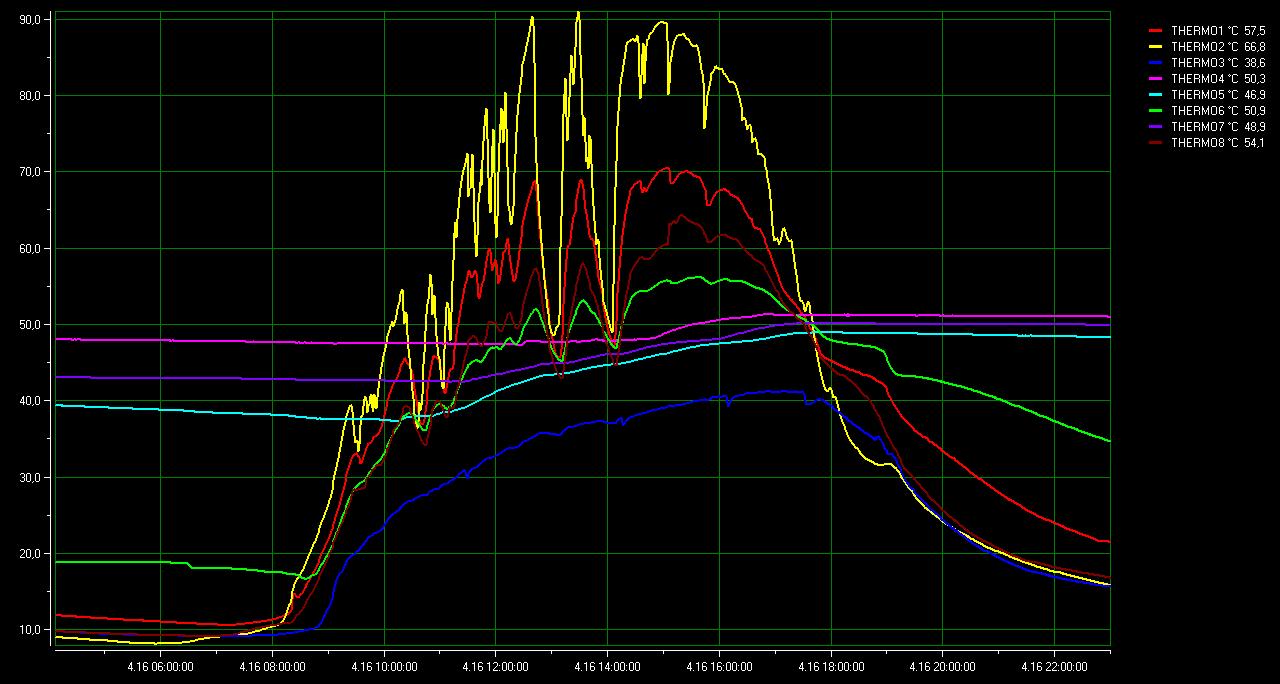The height and width of the screenshot is (684, 1280).
Task: Click the blue THERMO3 legend color swatch
Action: (1156, 63)
